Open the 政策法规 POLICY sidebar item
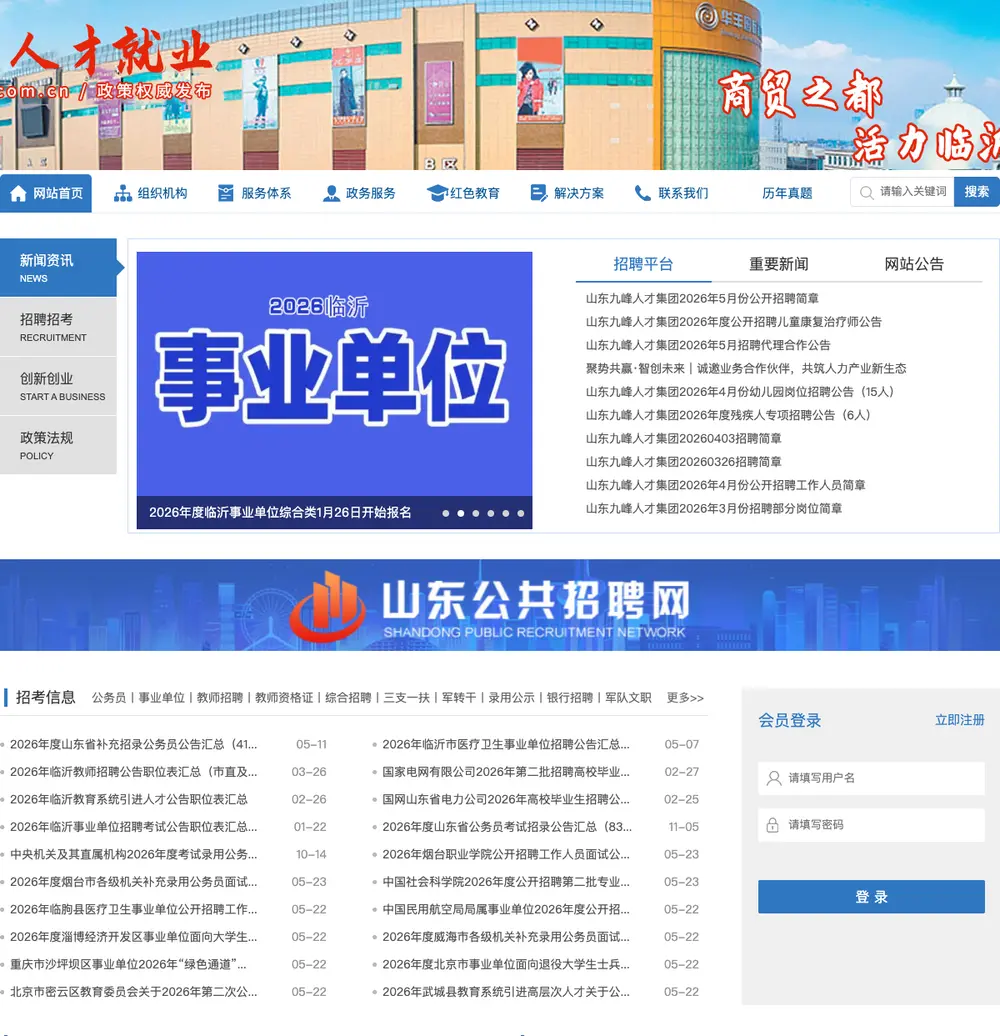Screen dimensions: 1000x1036 tap(58, 445)
